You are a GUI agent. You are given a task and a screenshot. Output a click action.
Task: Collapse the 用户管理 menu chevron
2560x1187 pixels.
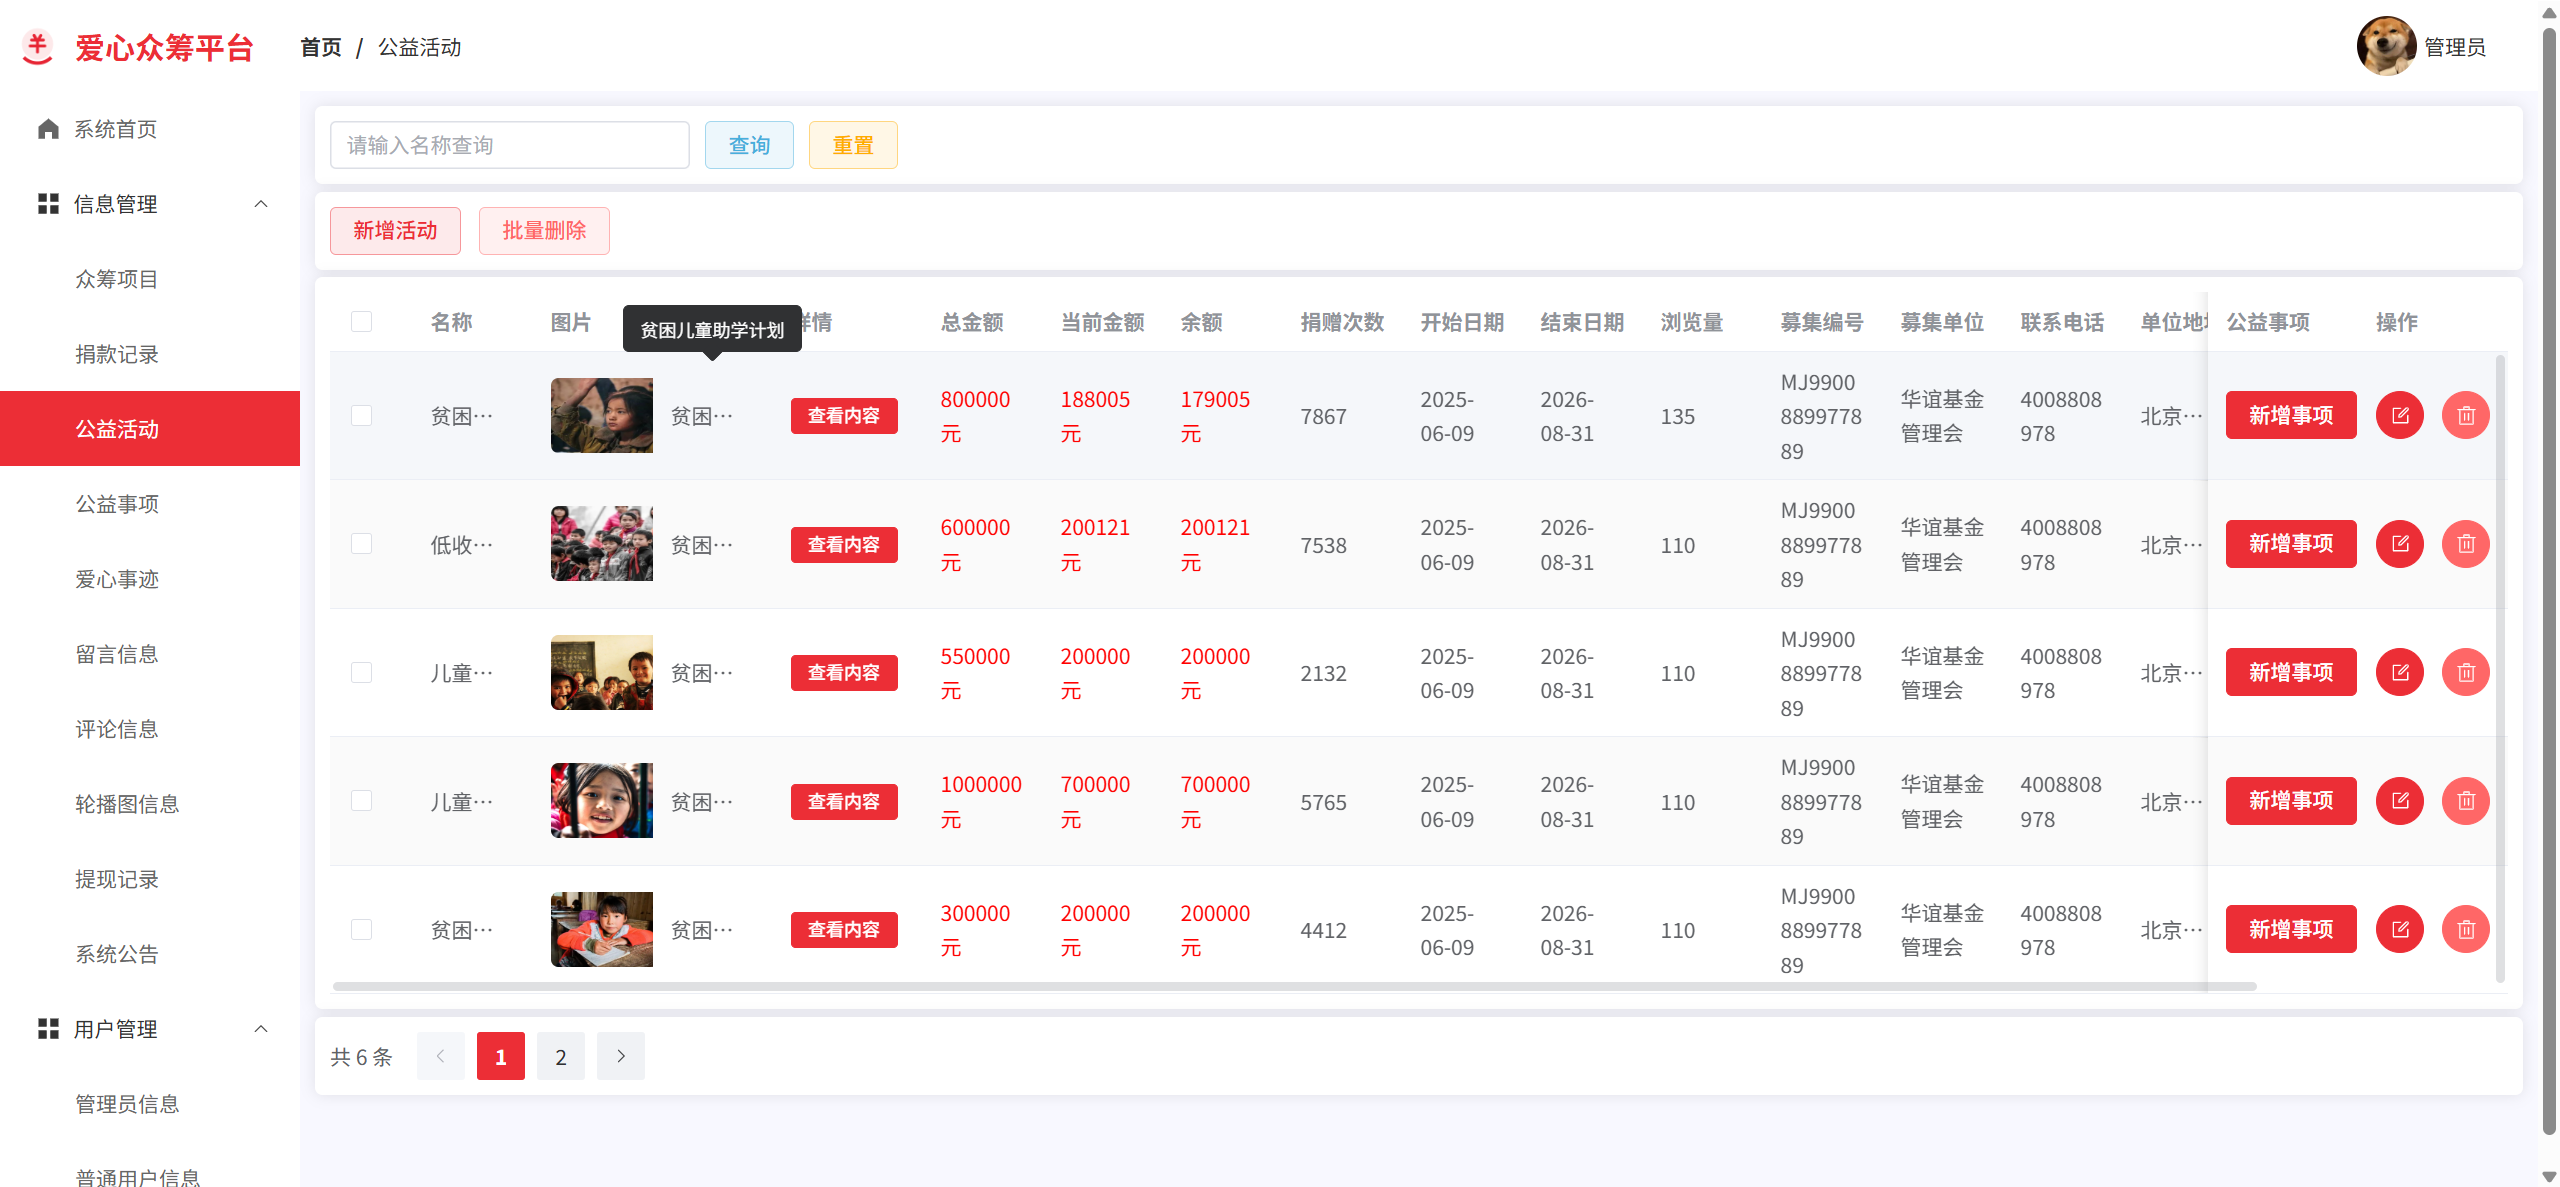tap(261, 1029)
